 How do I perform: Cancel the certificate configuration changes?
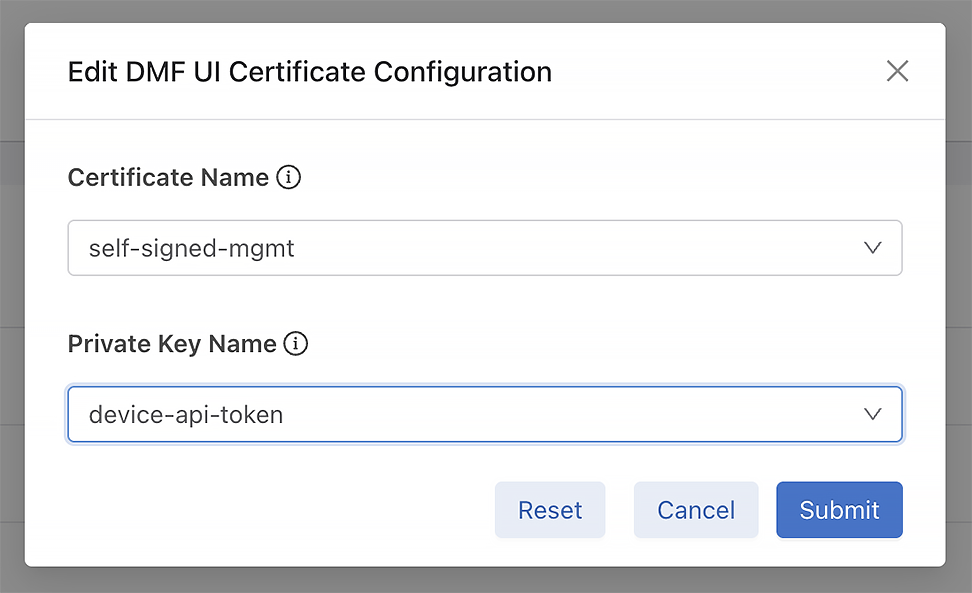pos(696,510)
